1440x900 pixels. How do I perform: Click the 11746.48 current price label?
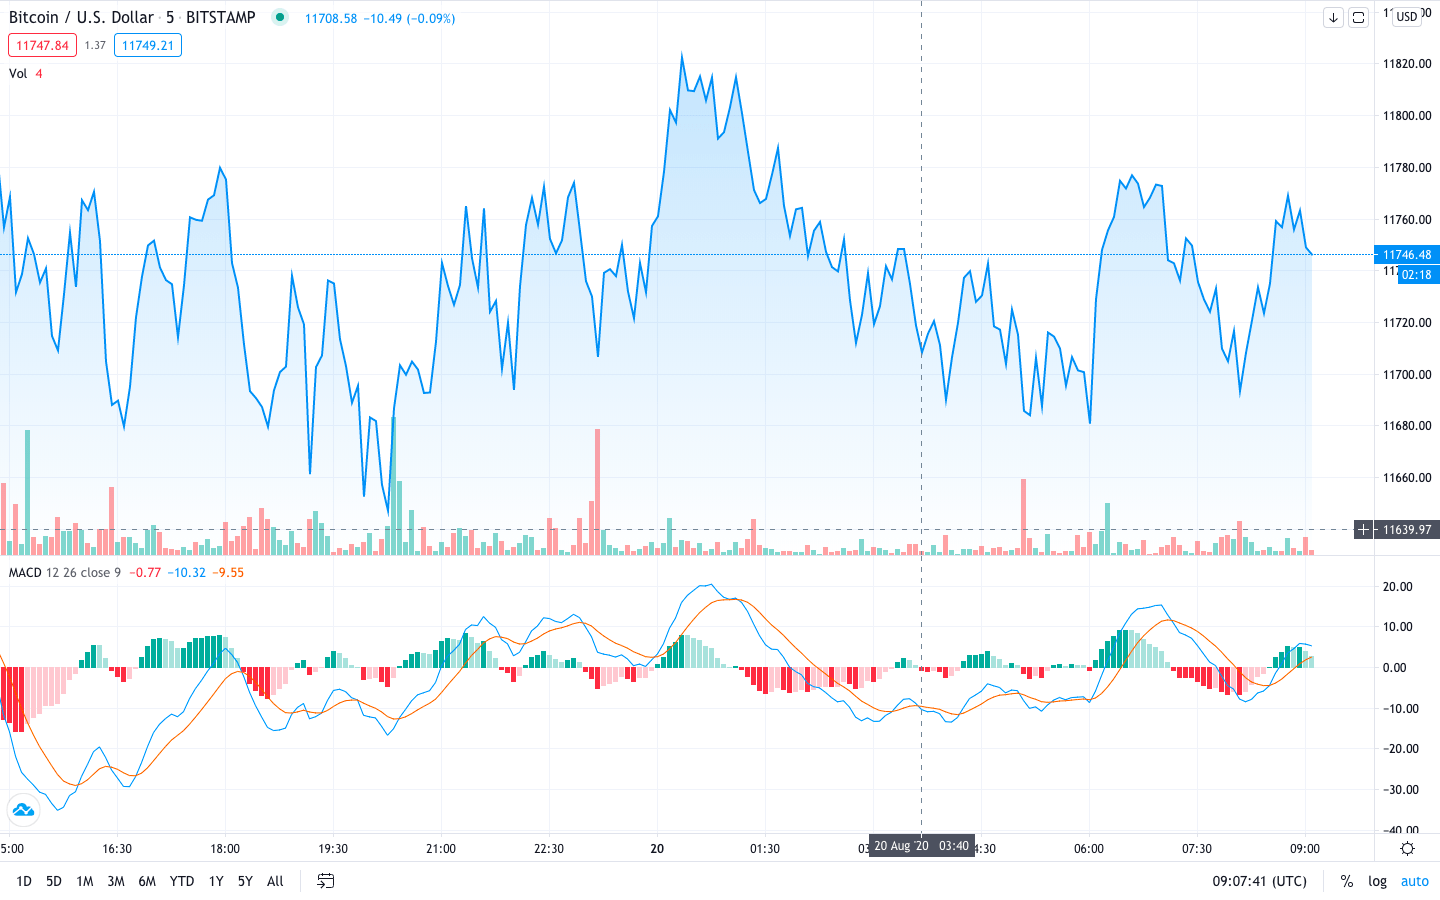(x=1406, y=254)
